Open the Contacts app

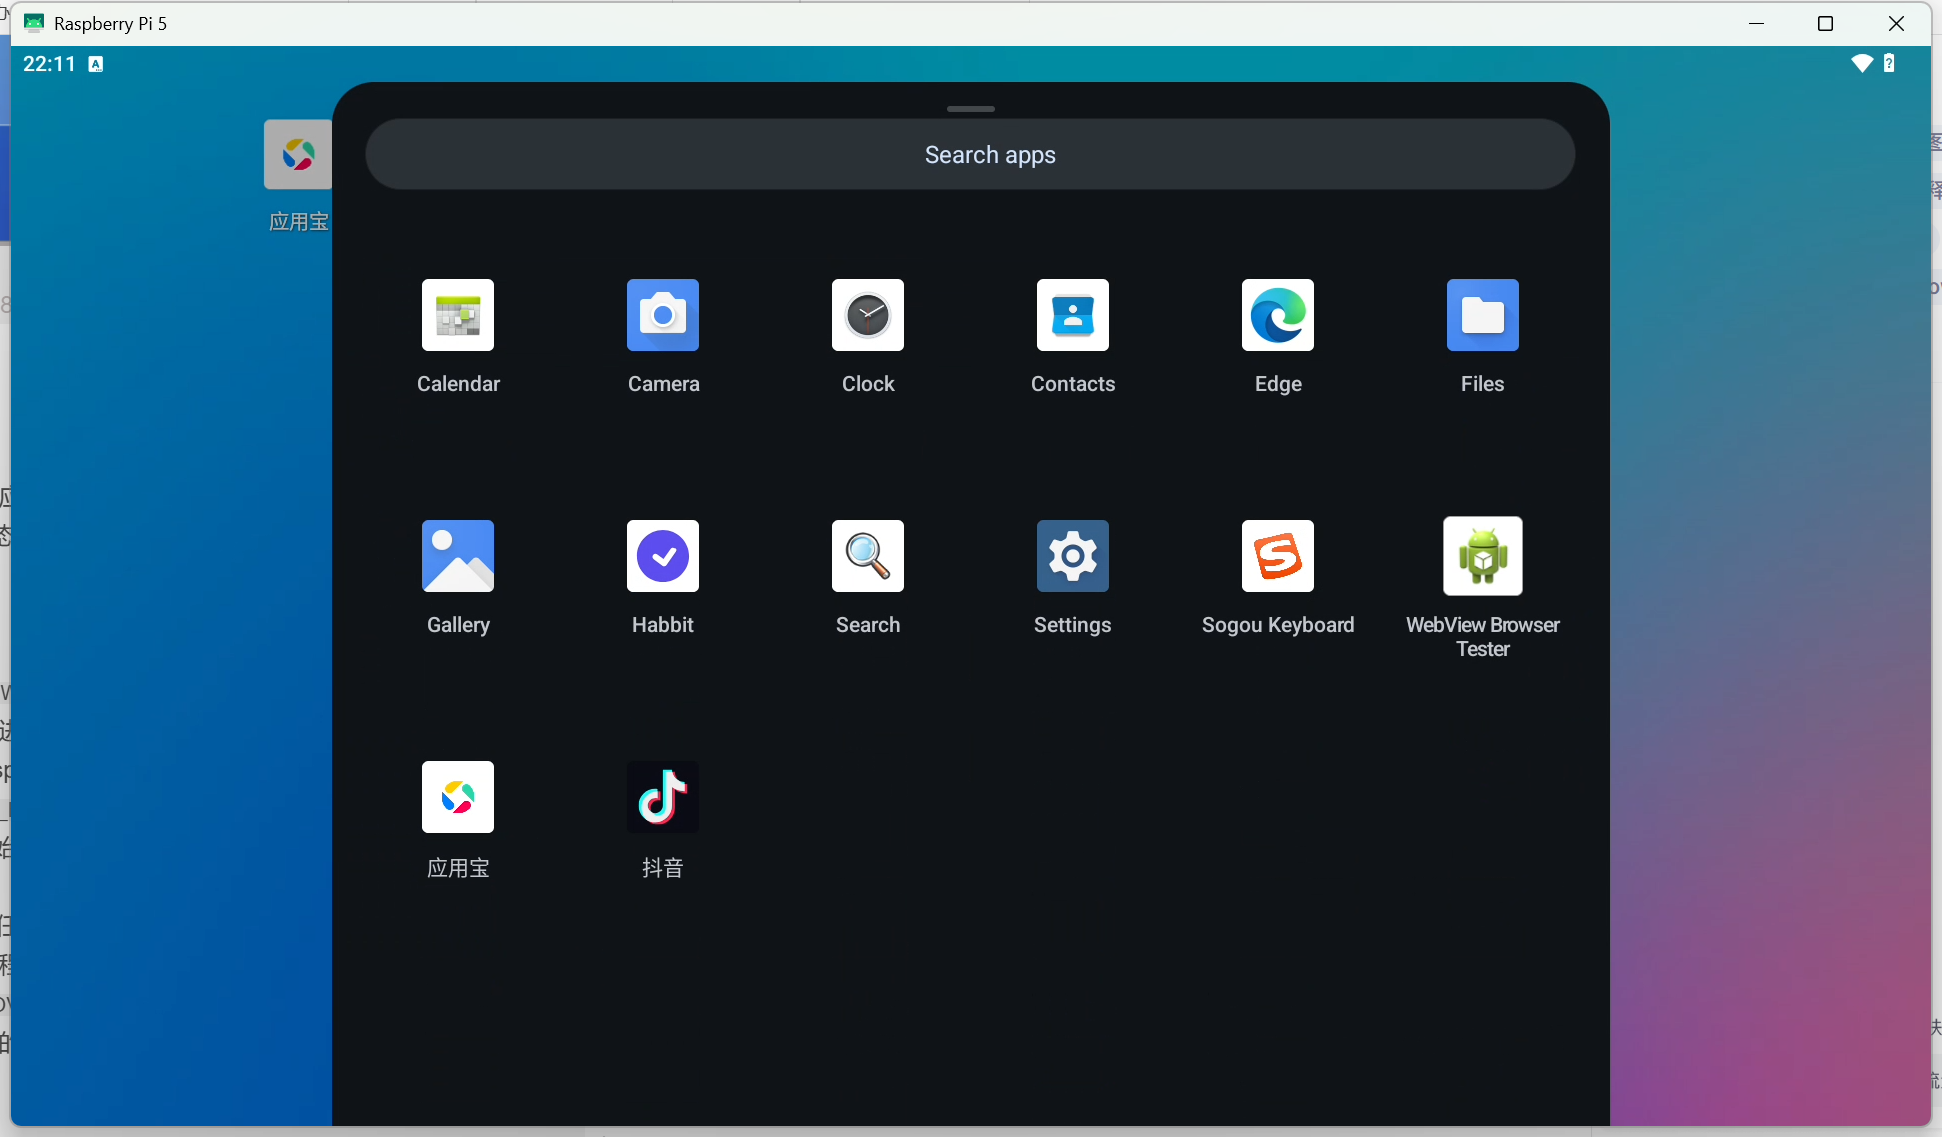pos(1073,315)
